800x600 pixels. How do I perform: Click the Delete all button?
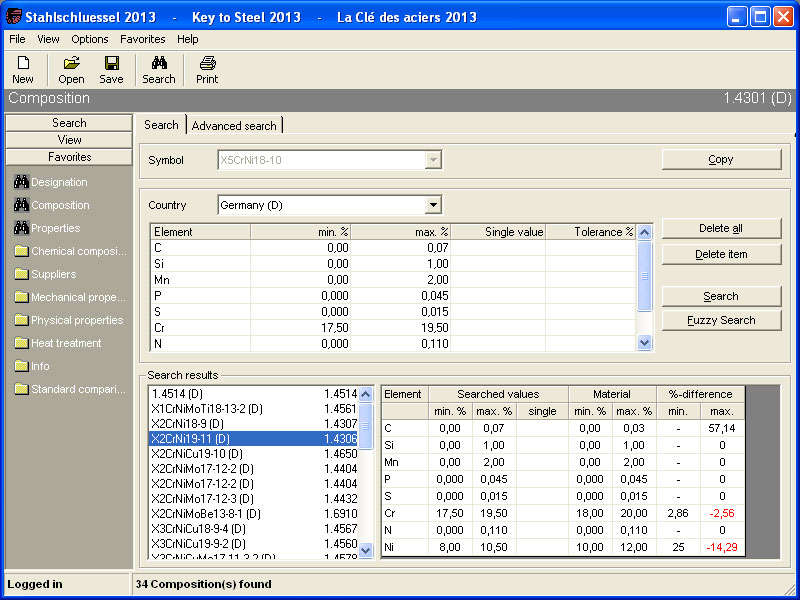point(721,229)
